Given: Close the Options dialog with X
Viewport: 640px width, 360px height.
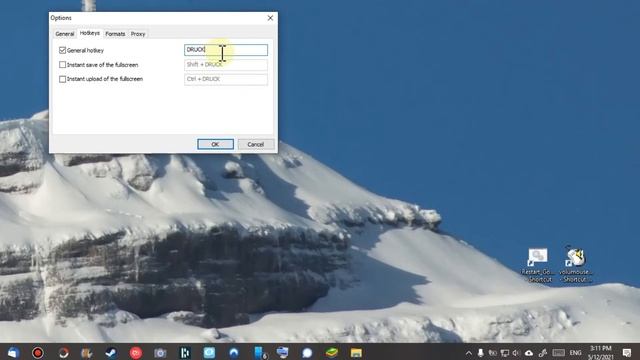Looking at the screenshot, I should click(270, 18).
